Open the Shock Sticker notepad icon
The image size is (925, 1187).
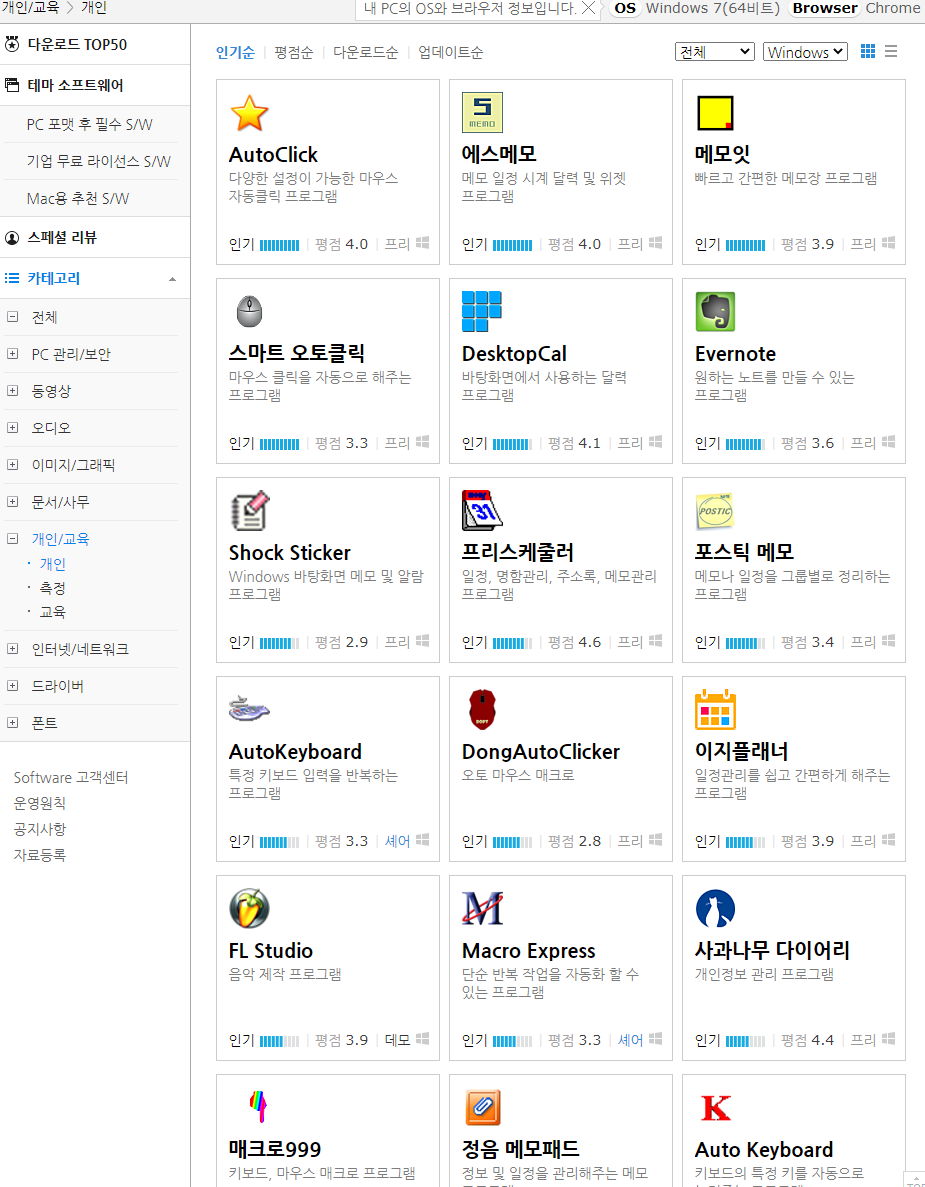point(249,510)
